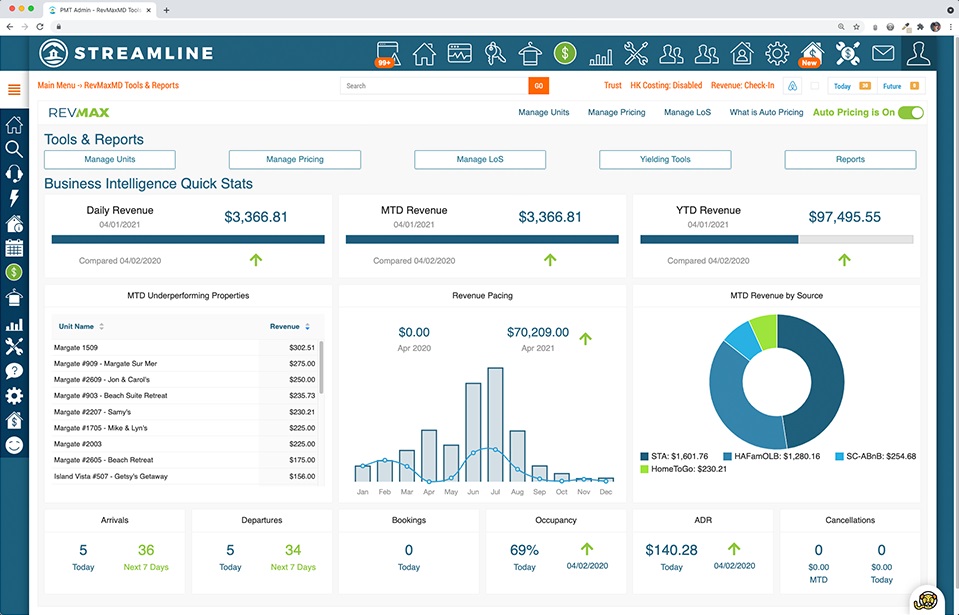Click the tools wrench icon in the top toolbar
Viewport: 959px width, 615px height.
click(x=636, y=53)
